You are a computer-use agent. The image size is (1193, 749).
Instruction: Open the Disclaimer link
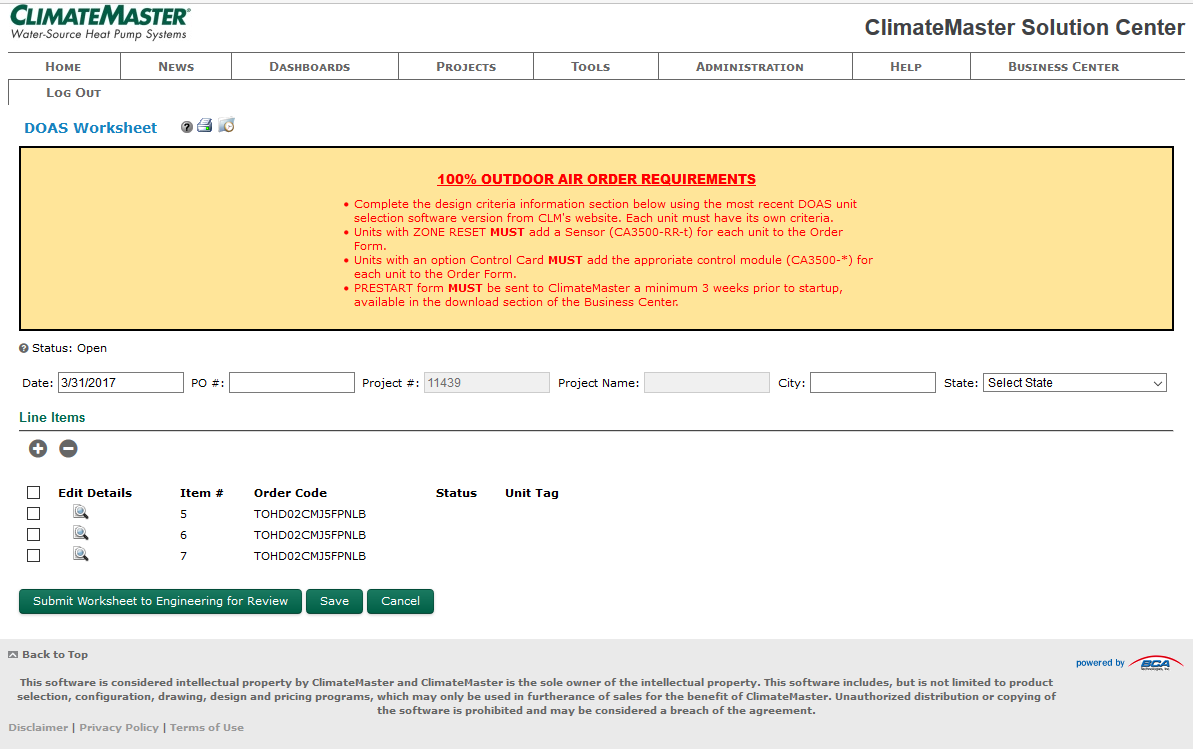38,728
